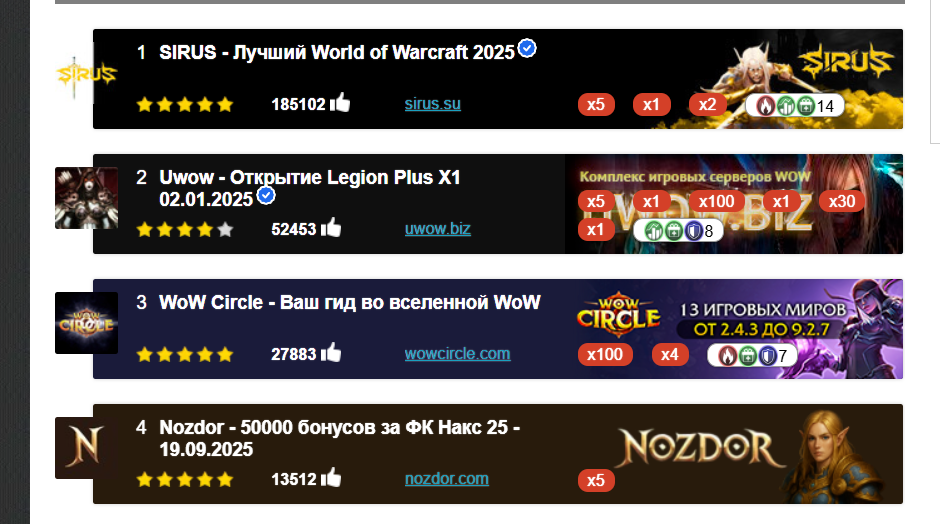940x524 pixels.
Task: Like WoW Circle via the 27883 thumbs-up
Action: coord(330,353)
